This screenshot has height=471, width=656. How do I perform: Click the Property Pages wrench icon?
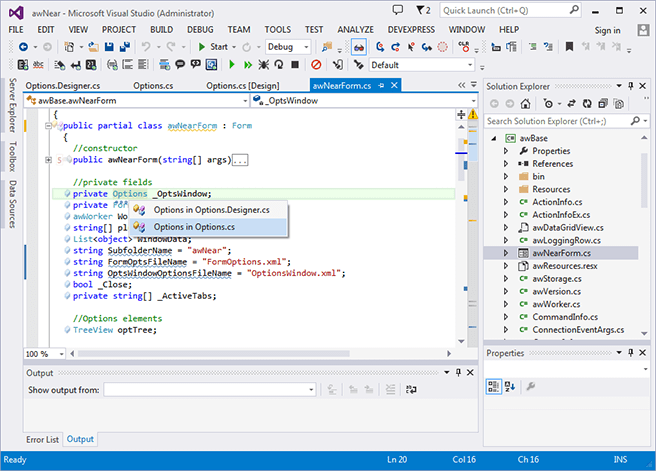(x=530, y=386)
